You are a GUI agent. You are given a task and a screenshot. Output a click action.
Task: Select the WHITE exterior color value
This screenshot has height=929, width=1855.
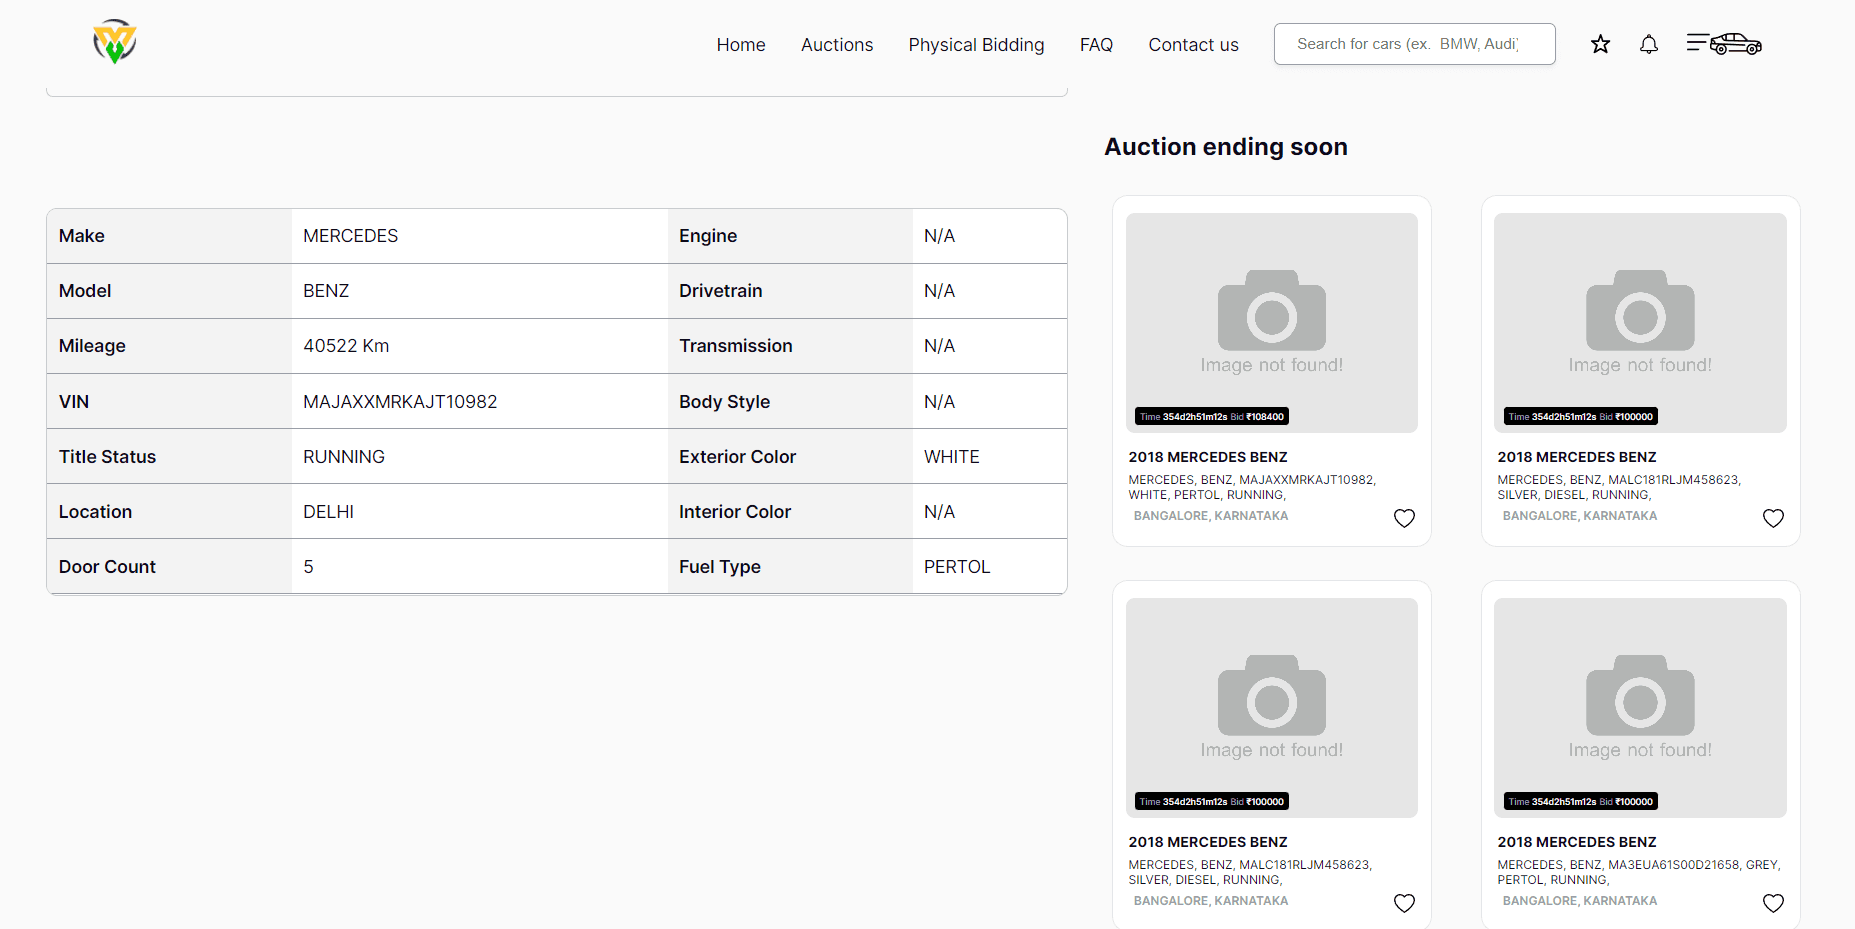952,457
